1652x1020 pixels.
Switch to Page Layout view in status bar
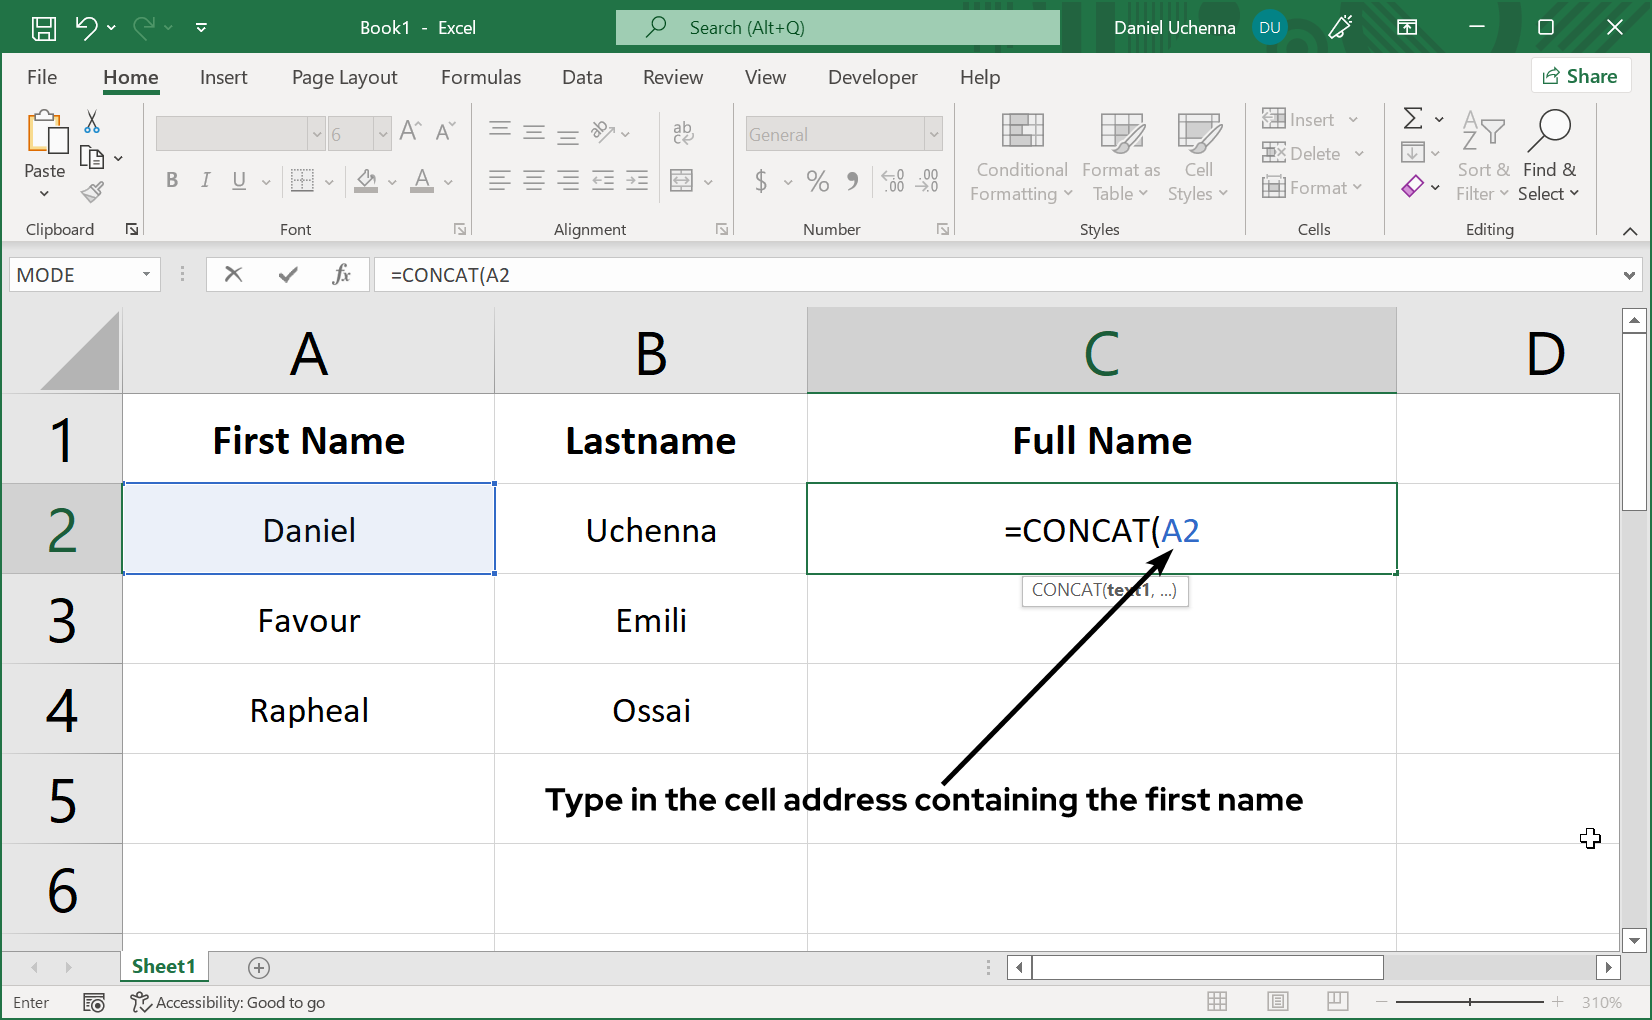click(x=1277, y=1001)
